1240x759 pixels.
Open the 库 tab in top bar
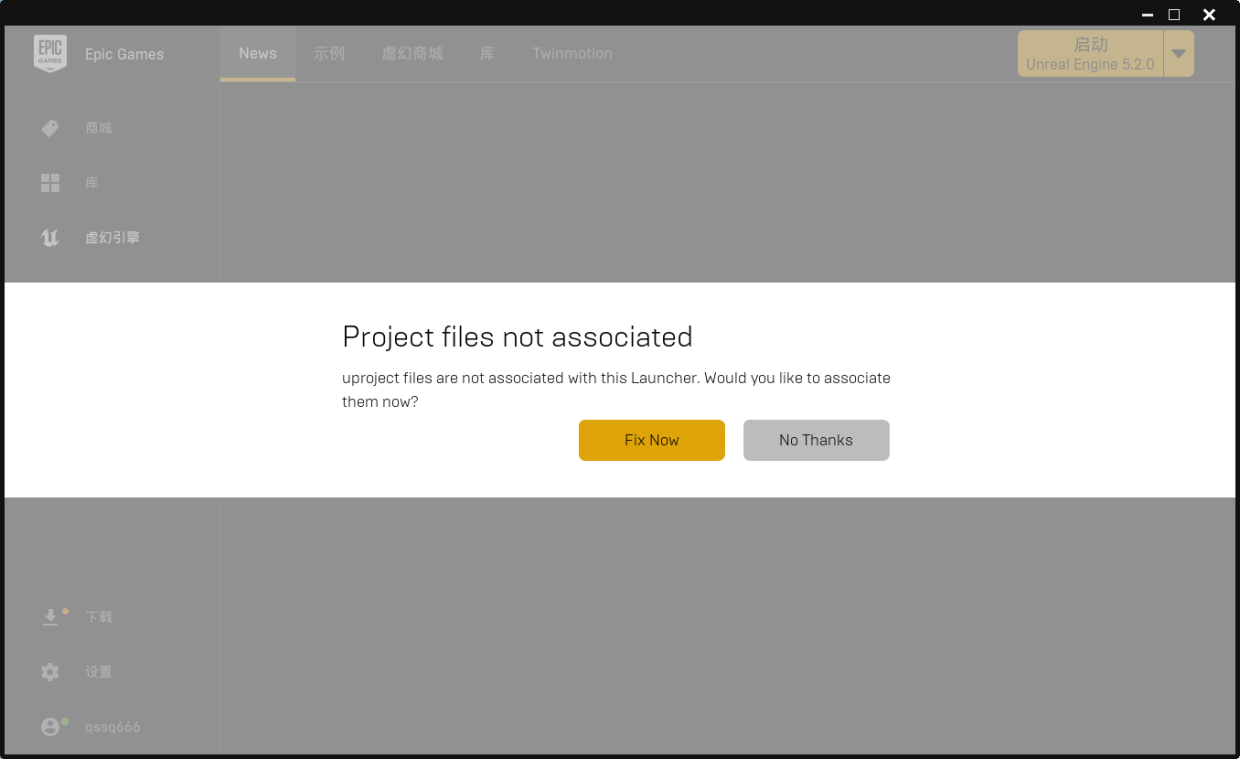pos(487,54)
